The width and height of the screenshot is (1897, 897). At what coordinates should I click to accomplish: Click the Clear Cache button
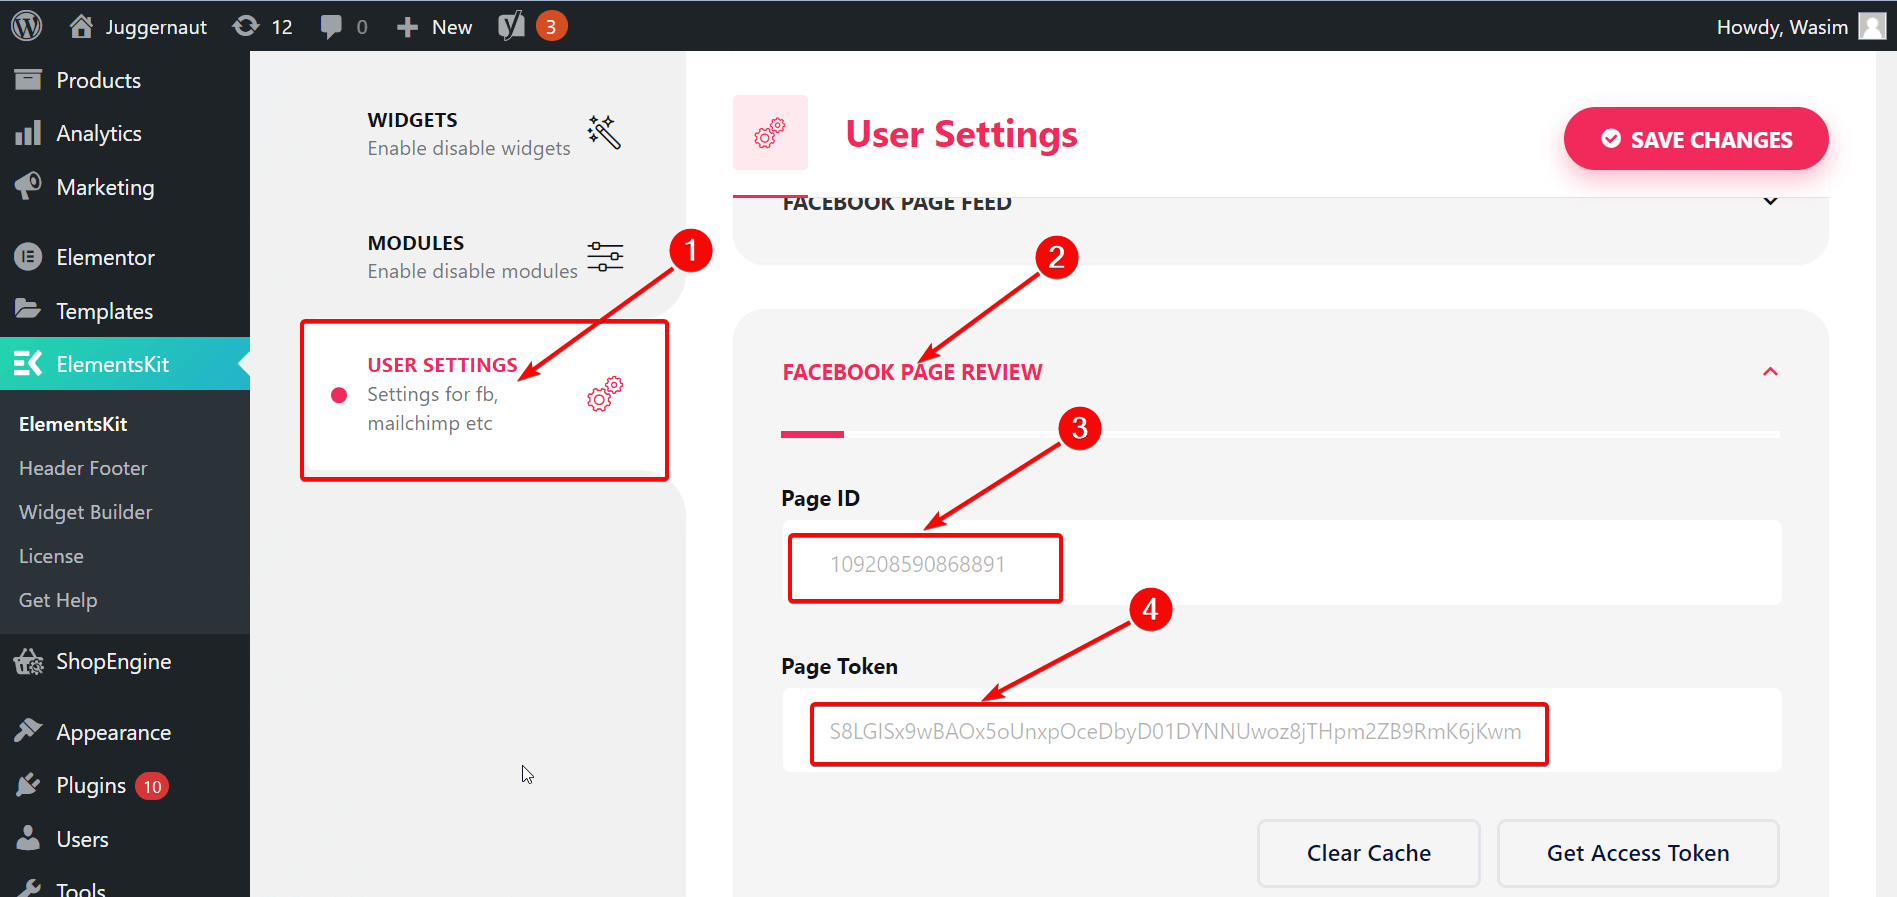click(x=1368, y=853)
